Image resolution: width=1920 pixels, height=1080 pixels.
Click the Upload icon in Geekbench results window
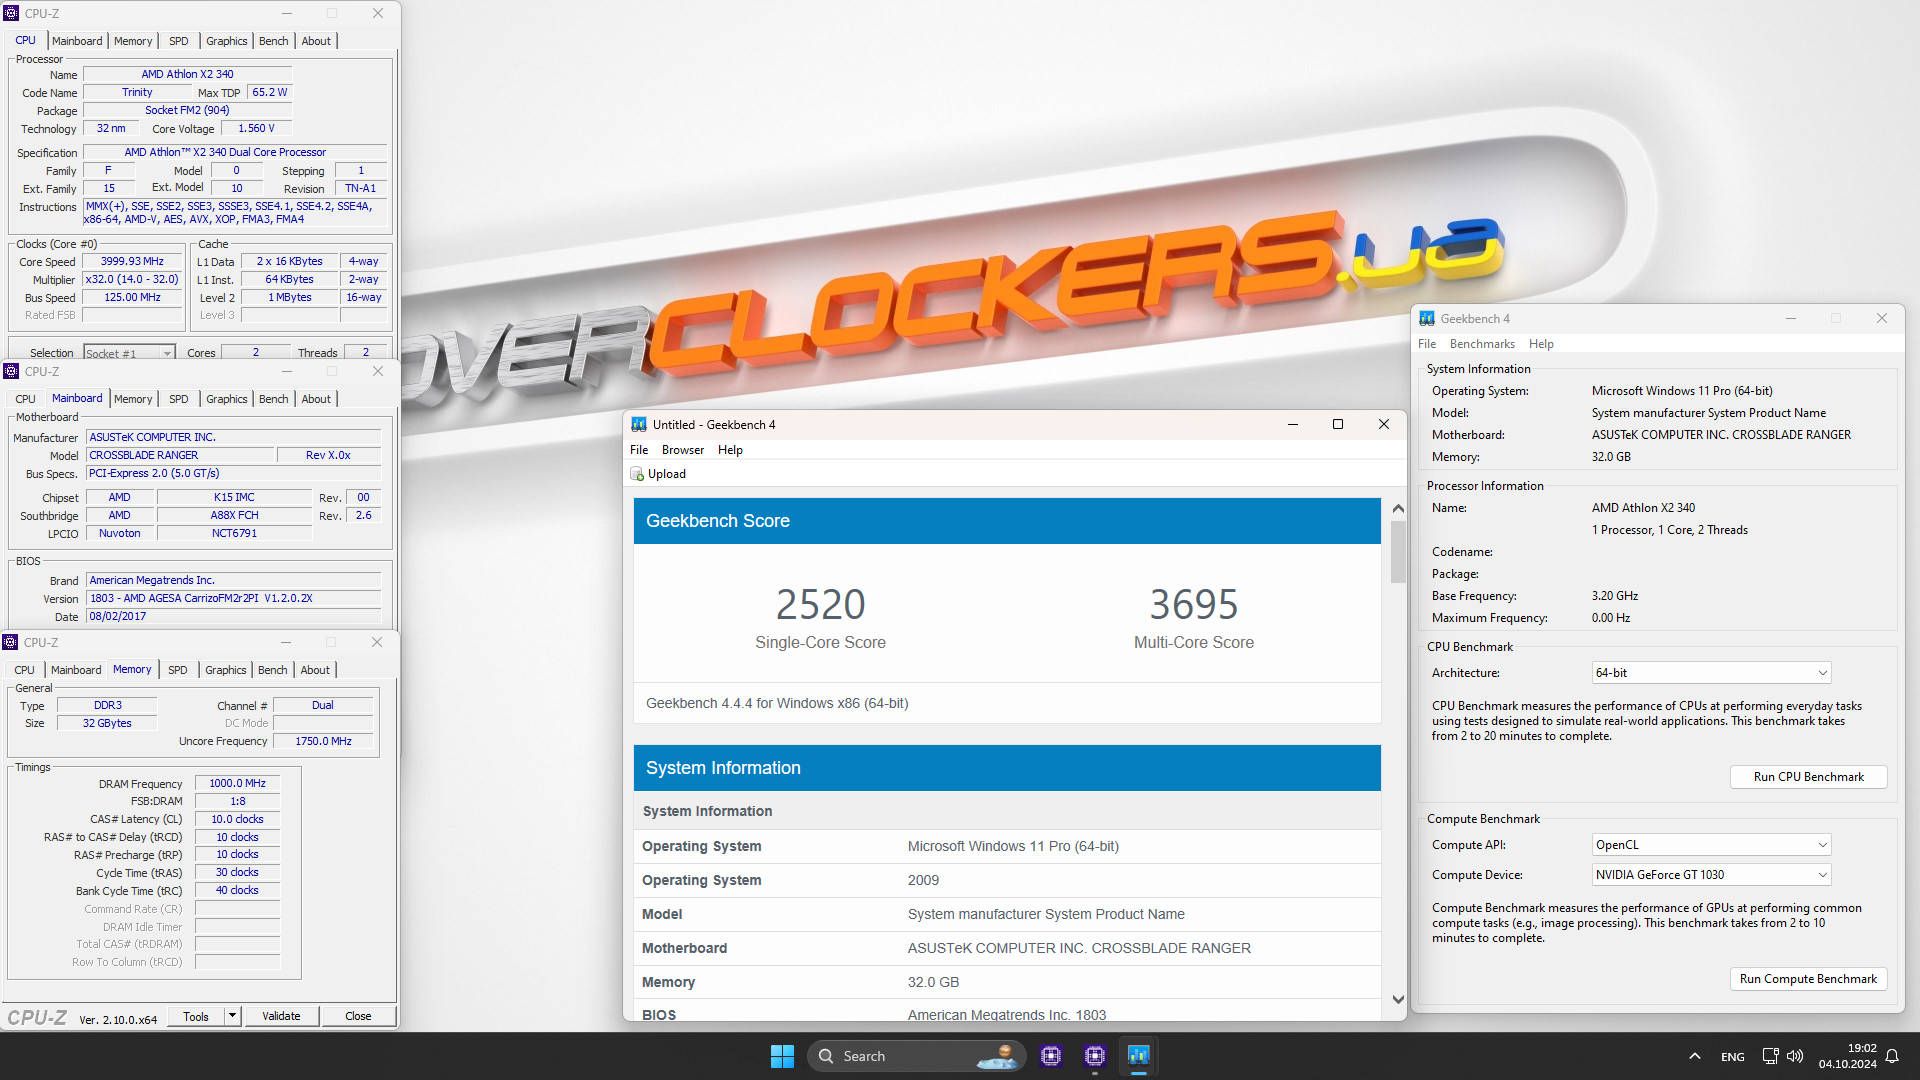click(x=637, y=474)
